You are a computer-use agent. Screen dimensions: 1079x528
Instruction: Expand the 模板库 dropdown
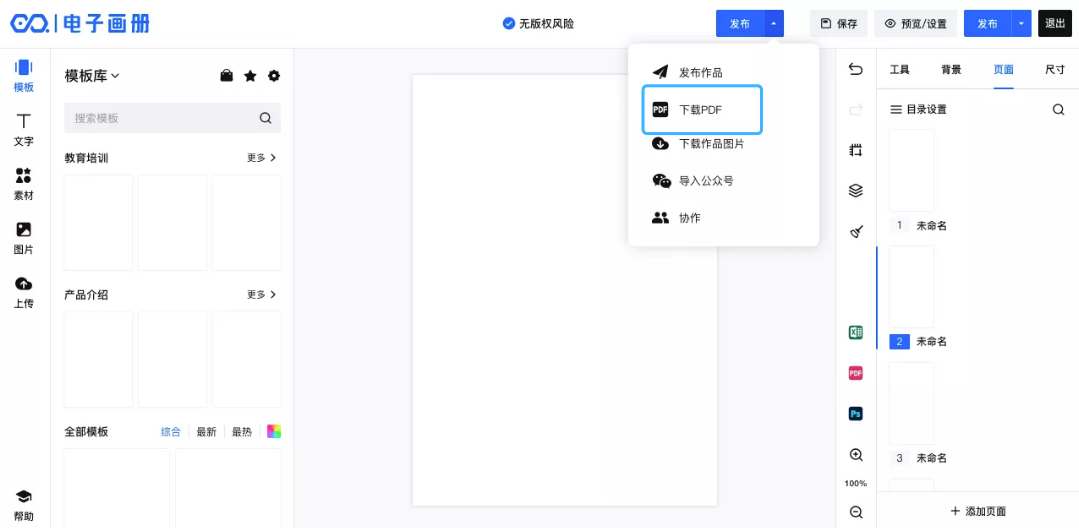tap(92, 76)
